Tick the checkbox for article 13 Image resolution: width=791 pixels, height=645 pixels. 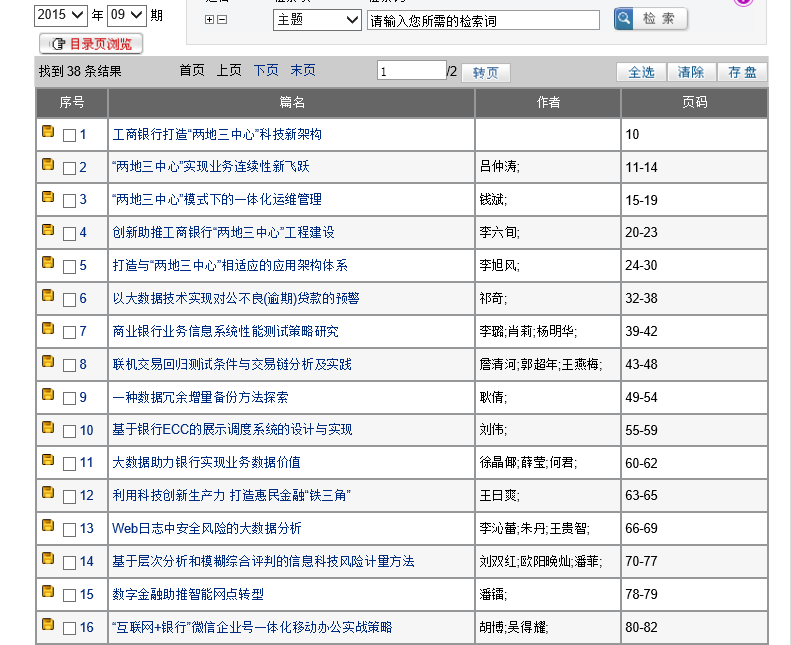pos(69,530)
